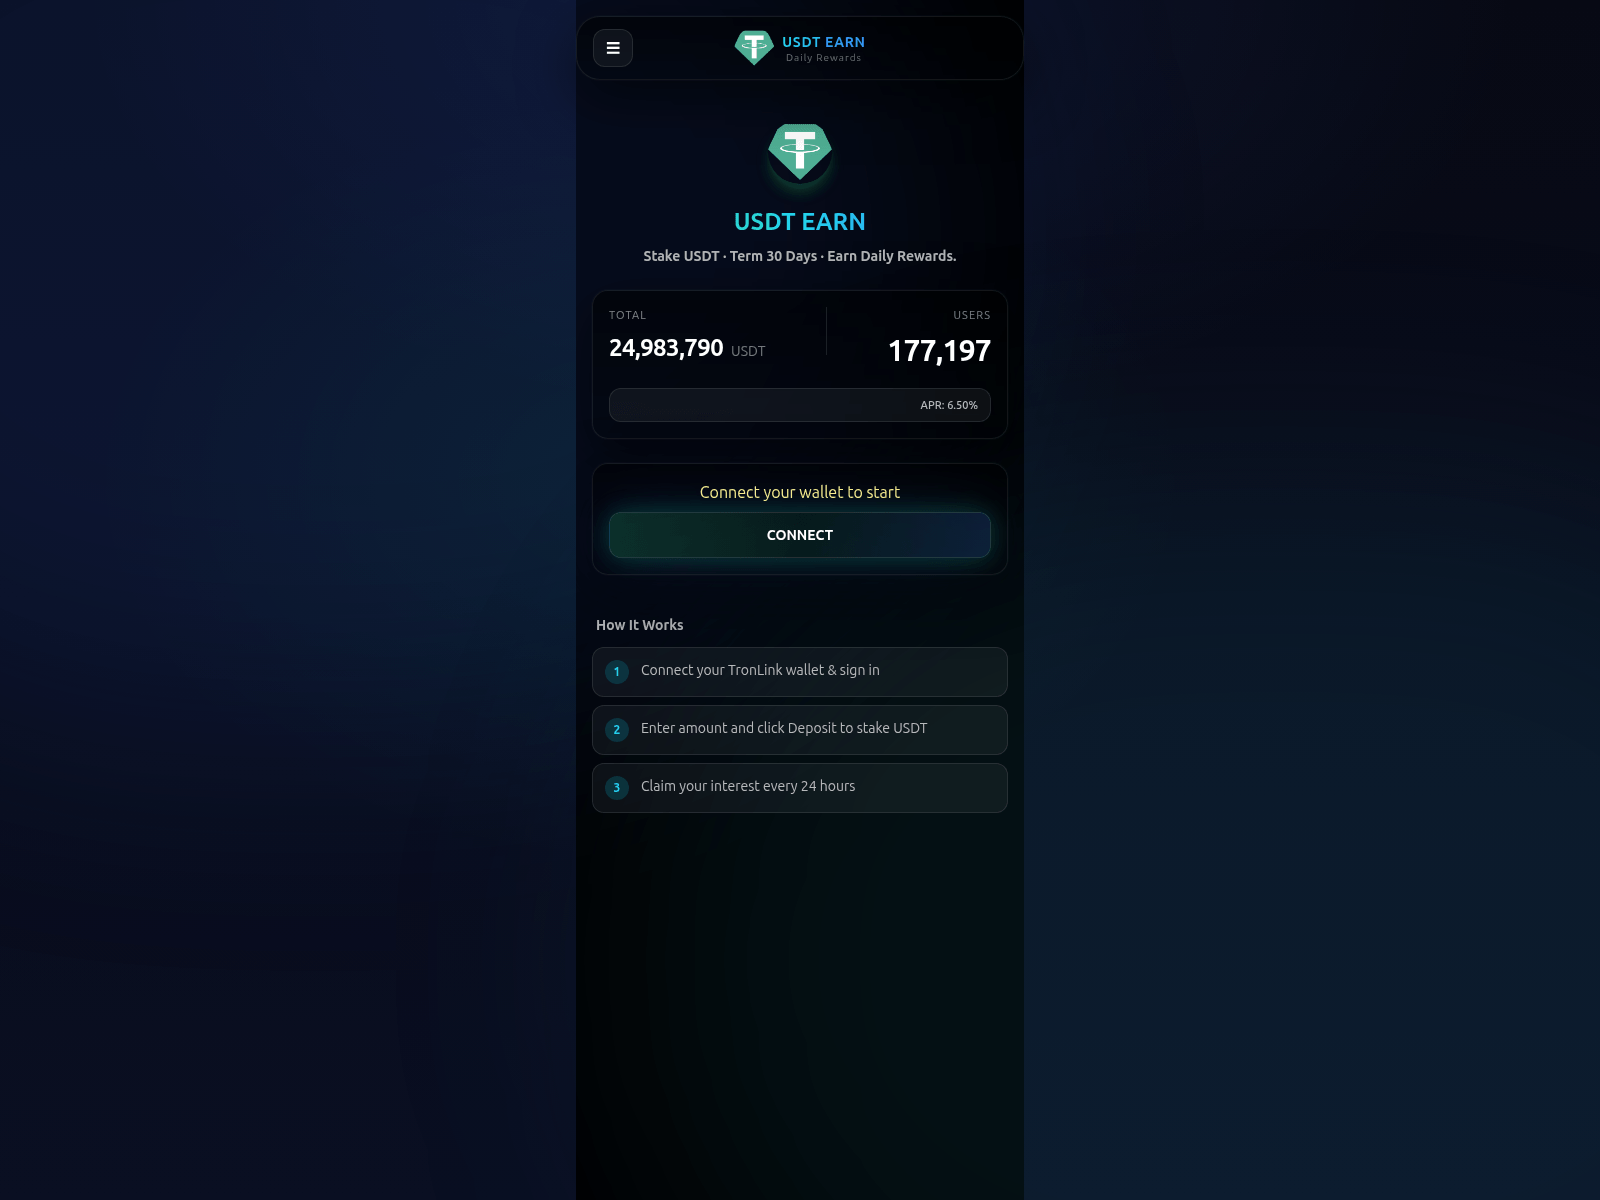Image resolution: width=1600 pixels, height=1200 pixels.
Task: Open the hamburger menu button
Action: (x=613, y=48)
